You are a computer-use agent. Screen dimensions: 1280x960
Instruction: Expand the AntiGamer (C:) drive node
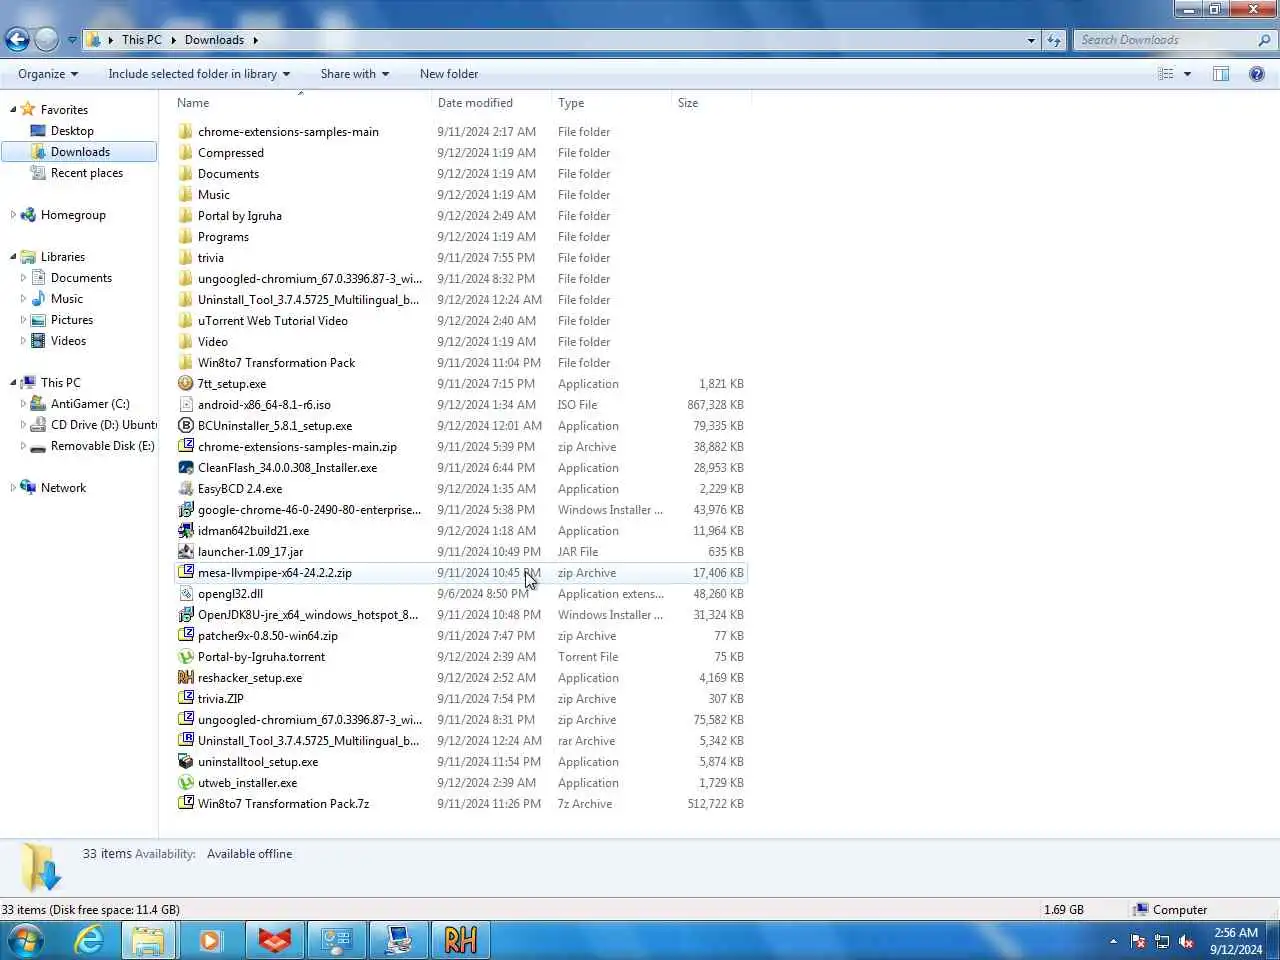click(x=23, y=404)
